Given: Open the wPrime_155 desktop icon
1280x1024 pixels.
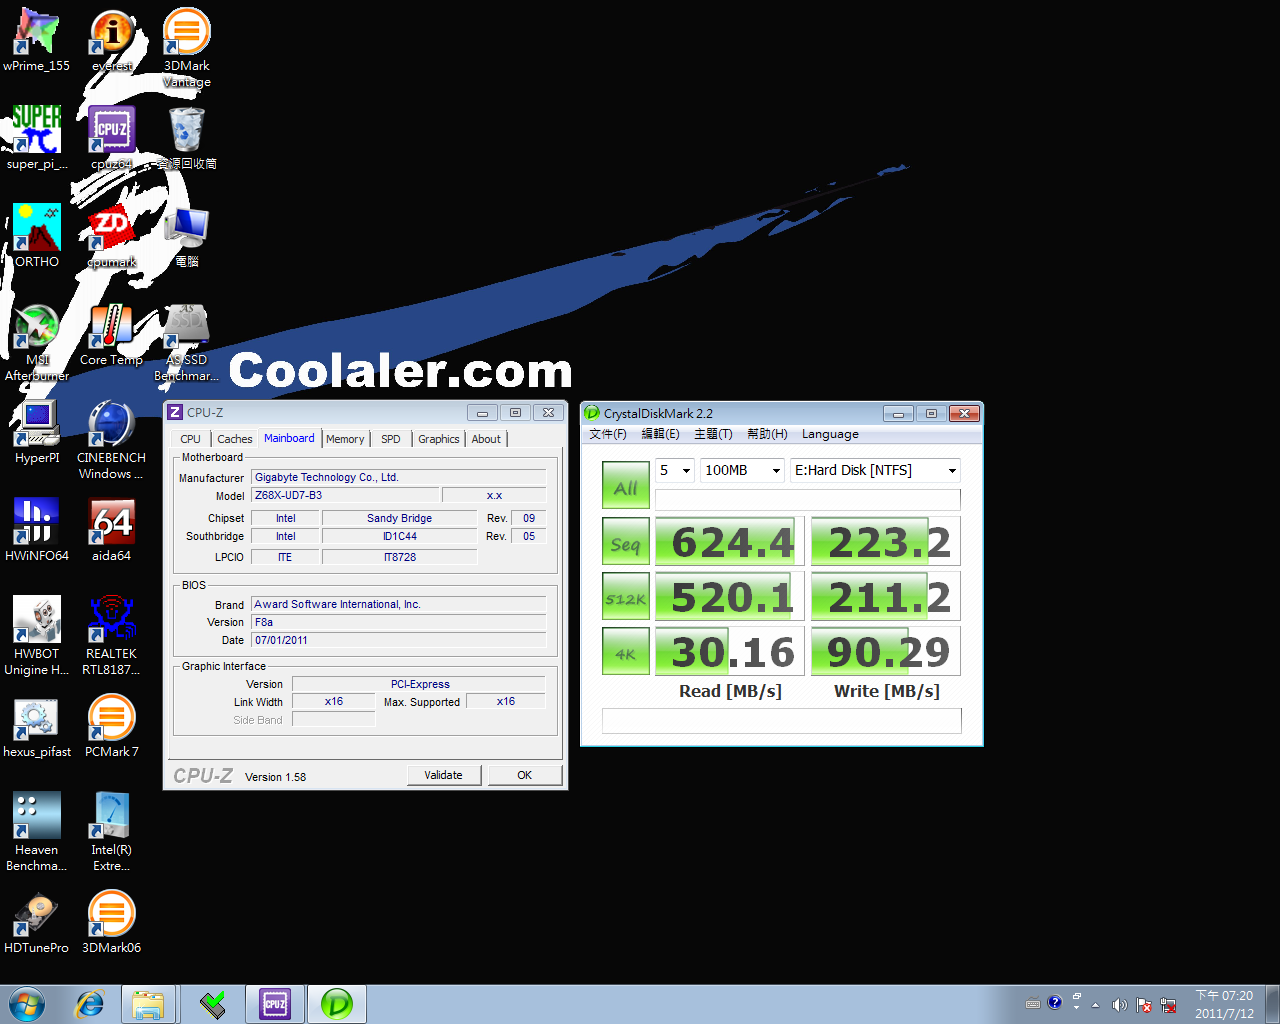Looking at the screenshot, I should point(37,41).
